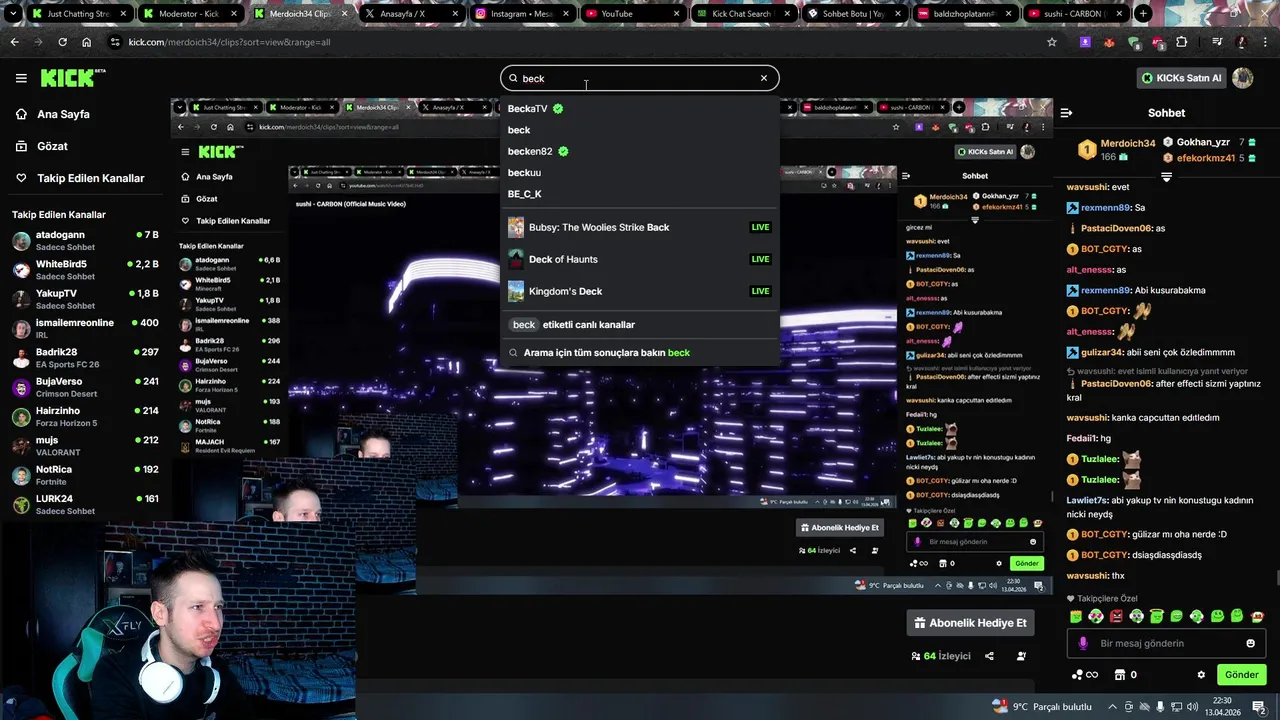This screenshot has height=720, width=1280.
Task: Click the share icon beside 64 İzleyici
Action: pyautogui.click(x=989, y=656)
